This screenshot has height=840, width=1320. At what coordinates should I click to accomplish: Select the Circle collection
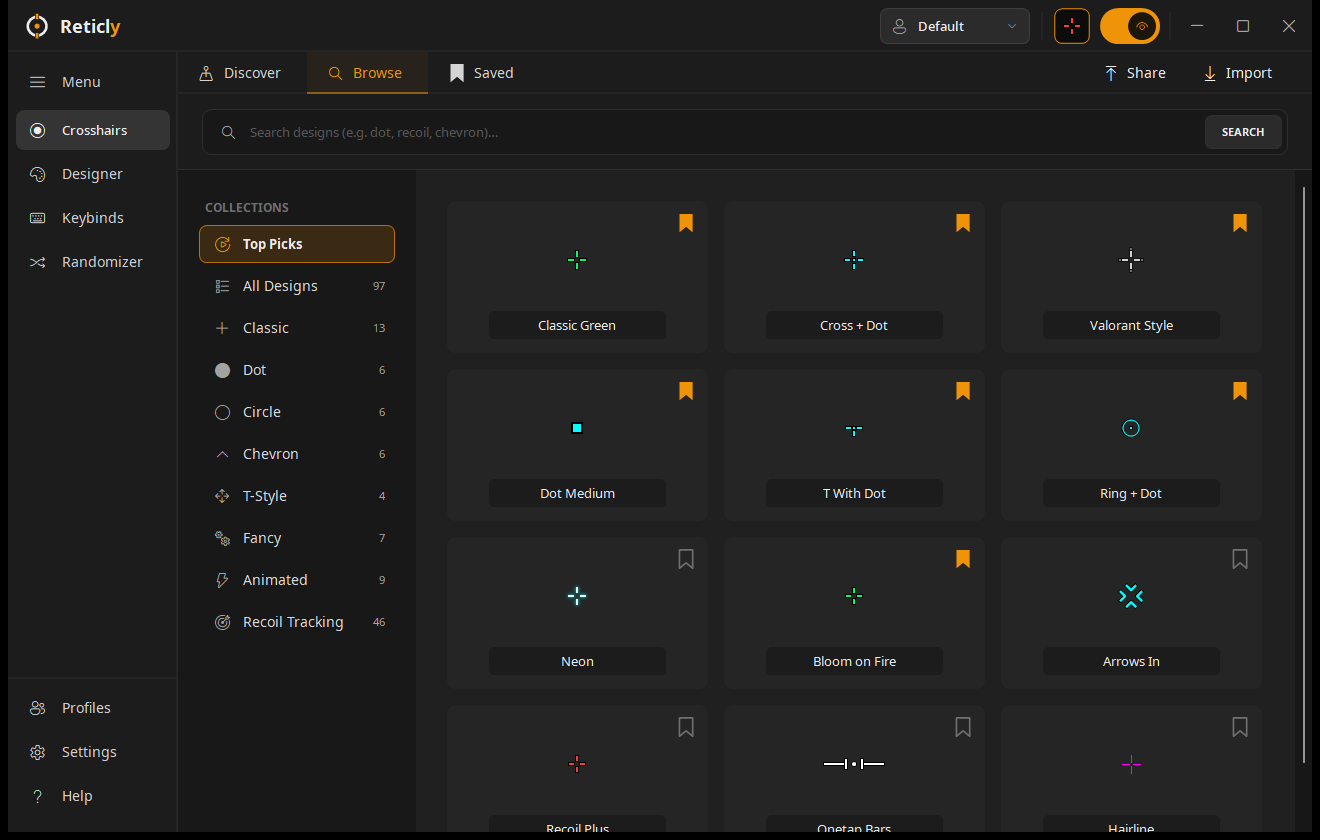(x=297, y=412)
